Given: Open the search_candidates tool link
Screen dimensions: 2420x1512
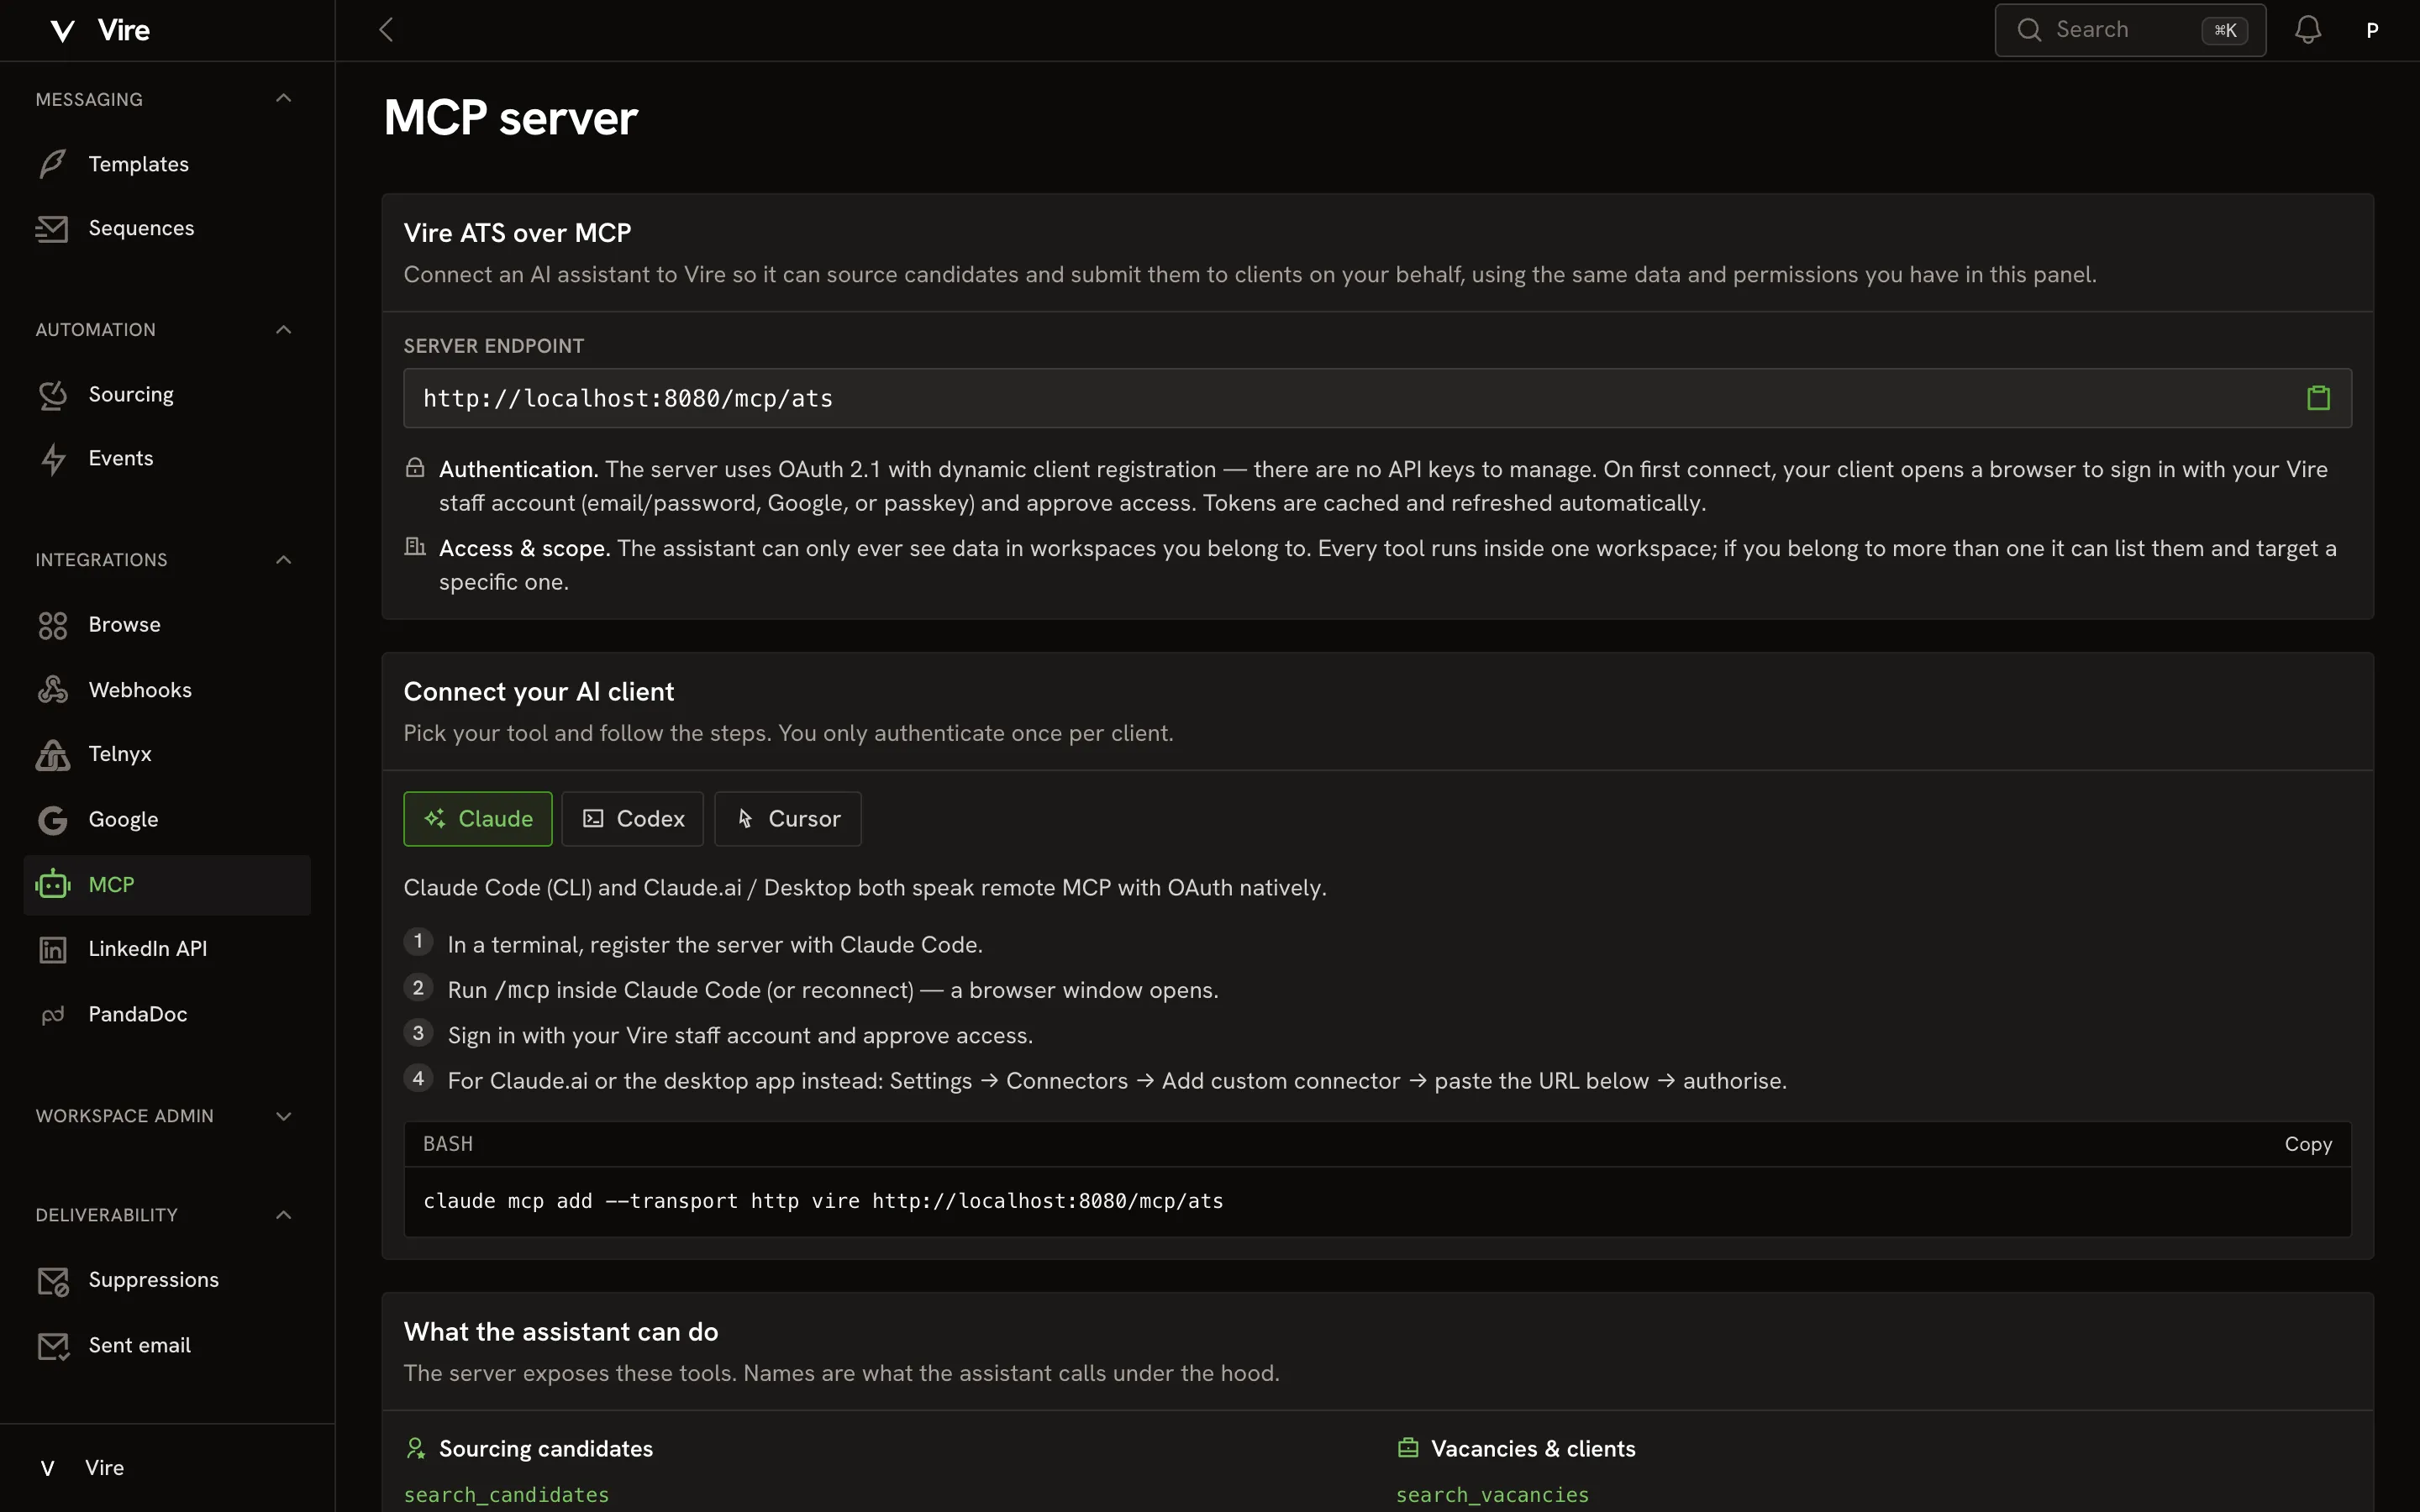Looking at the screenshot, I should click(506, 1495).
